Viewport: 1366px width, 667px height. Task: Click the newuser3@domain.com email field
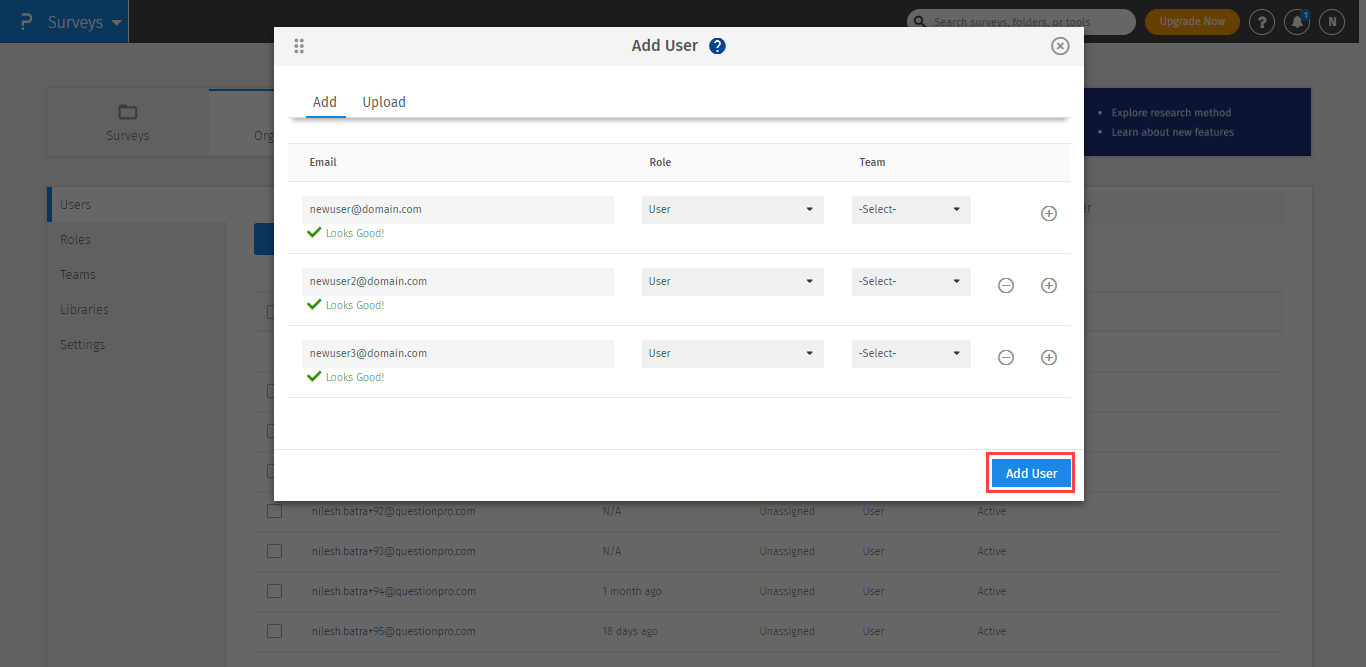coord(458,354)
